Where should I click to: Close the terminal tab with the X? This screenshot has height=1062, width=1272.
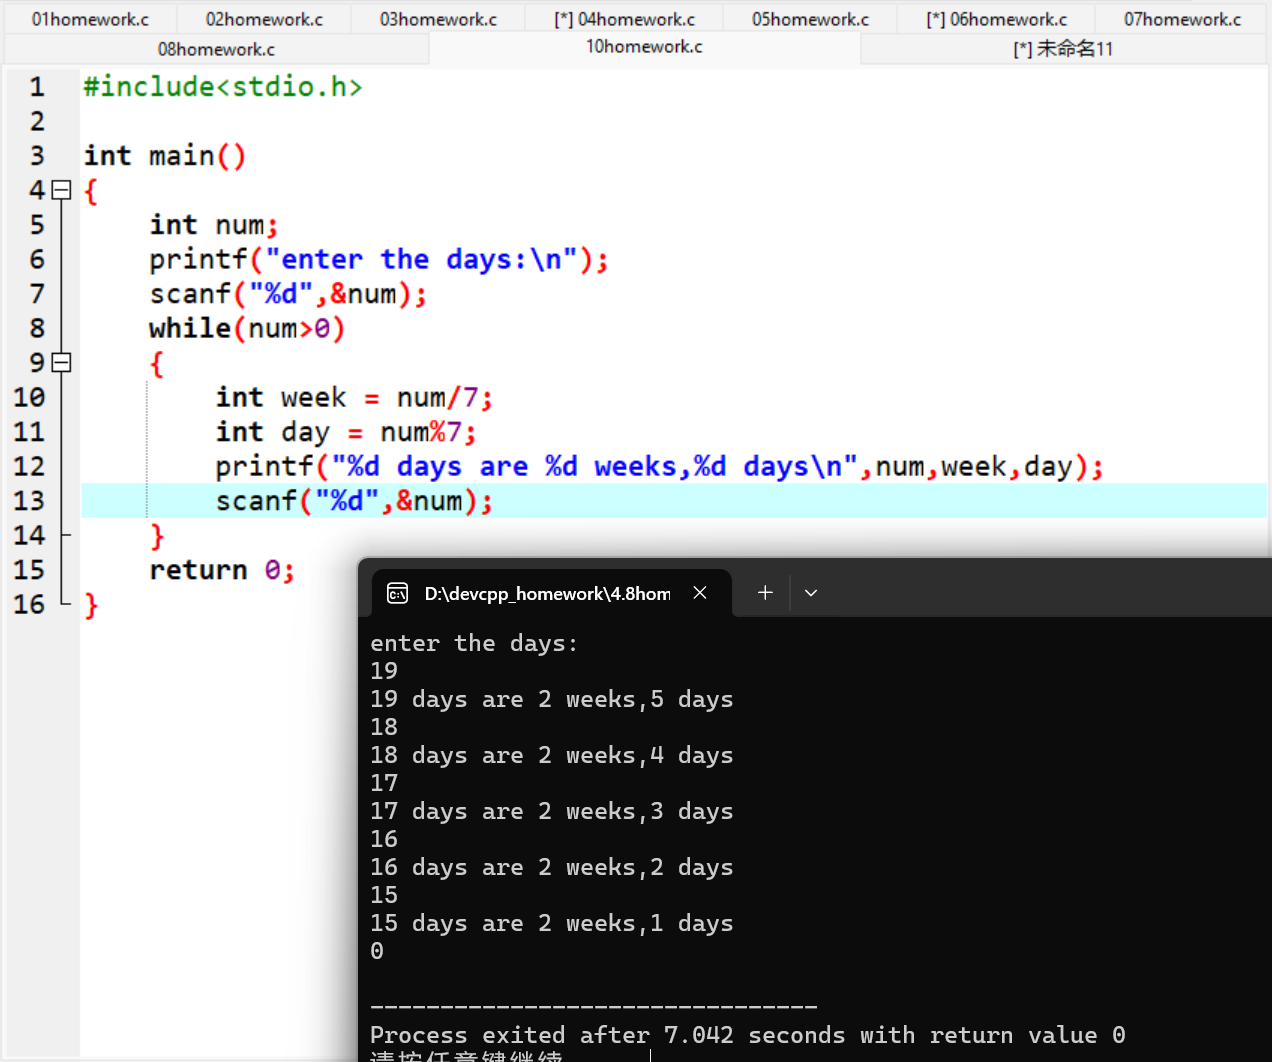pos(700,593)
